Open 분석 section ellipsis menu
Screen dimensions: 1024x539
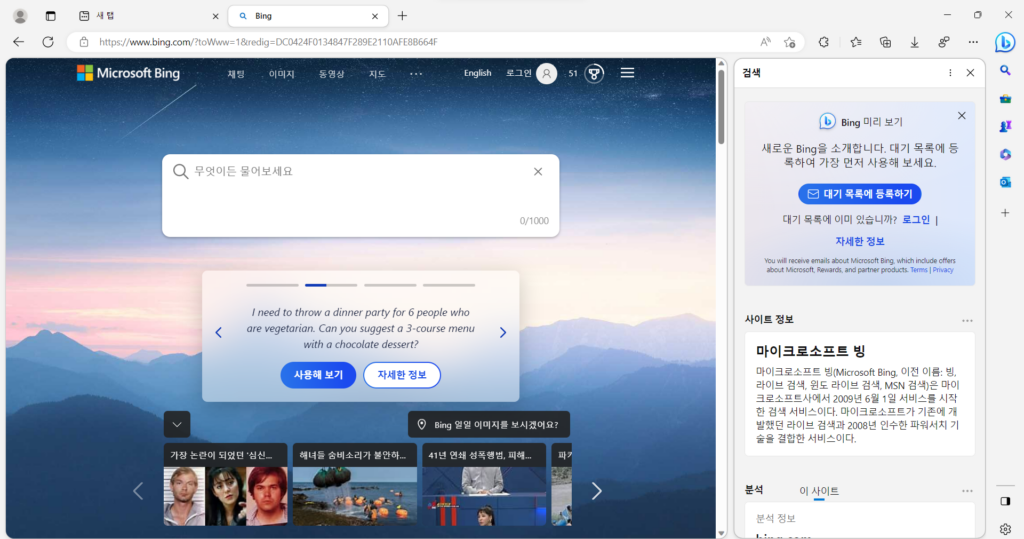coord(967,491)
